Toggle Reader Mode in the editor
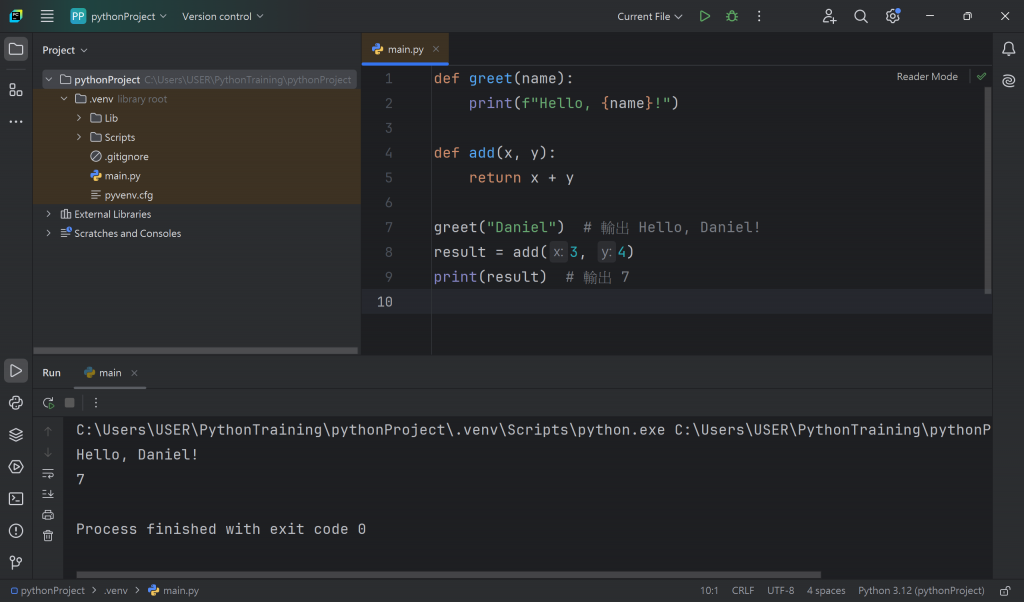 (x=926, y=77)
